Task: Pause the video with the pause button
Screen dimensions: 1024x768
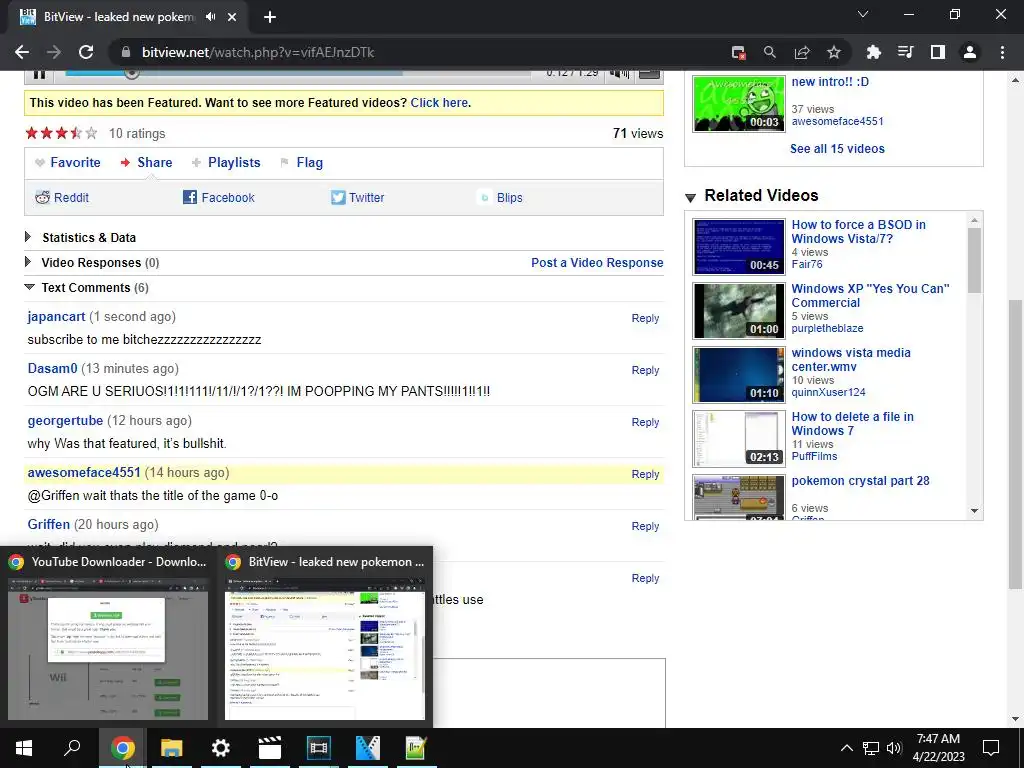Action: tap(39, 74)
